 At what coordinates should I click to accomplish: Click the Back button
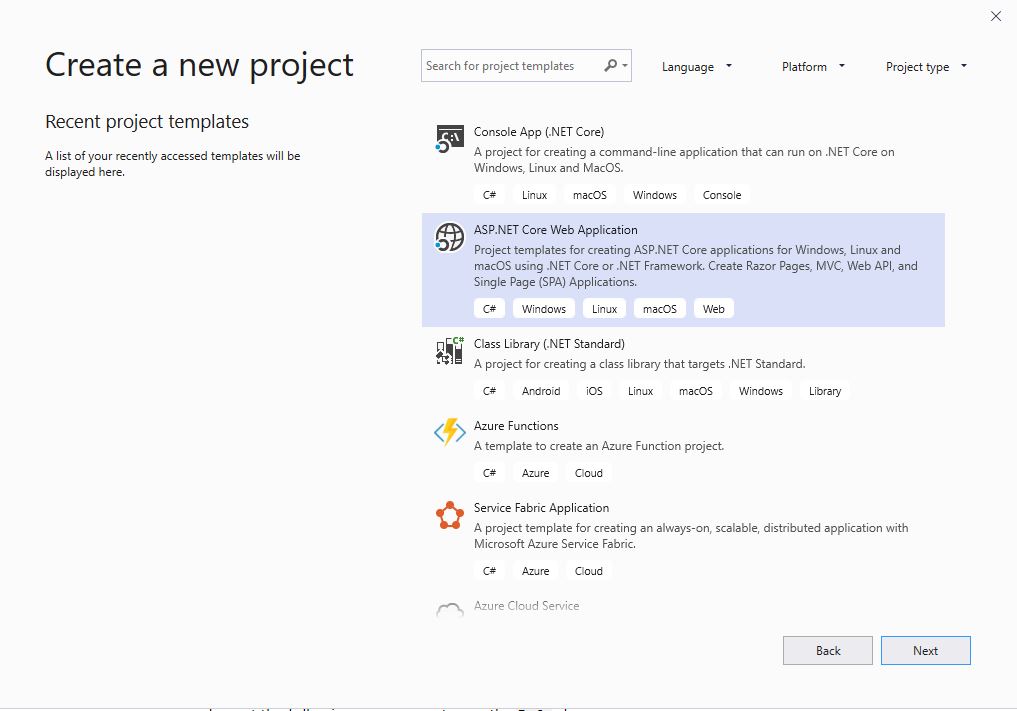point(828,651)
